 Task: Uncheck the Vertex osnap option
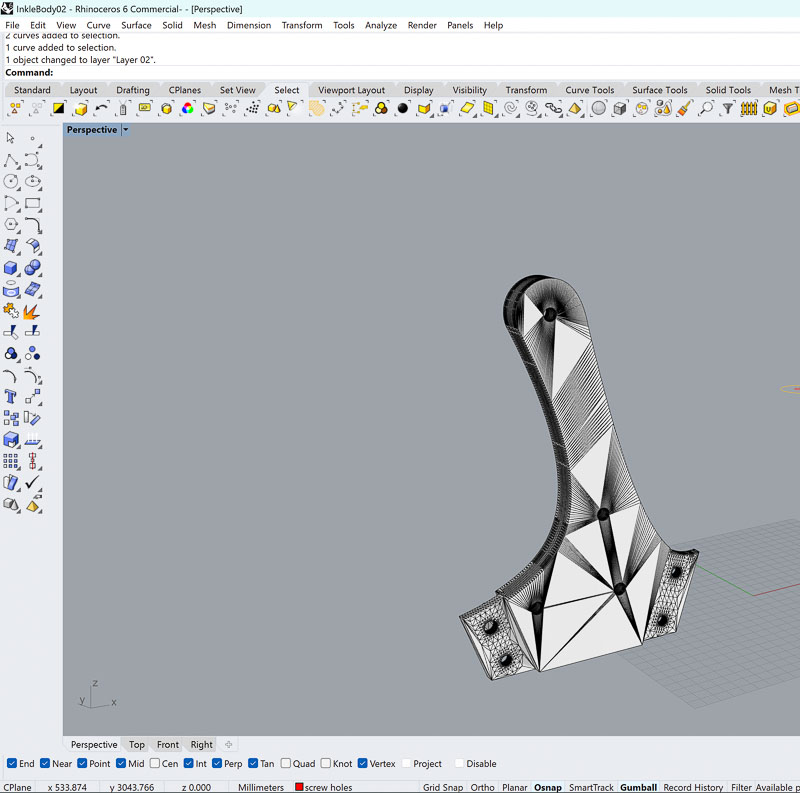click(x=363, y=764)
